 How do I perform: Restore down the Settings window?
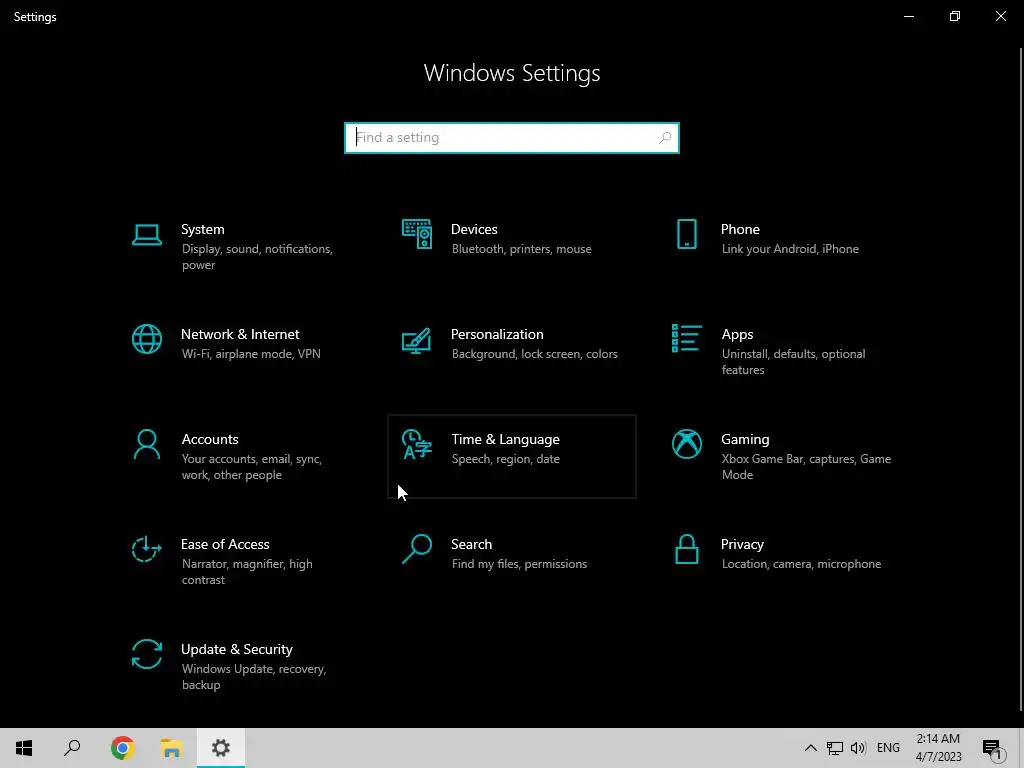(x=955, y=16)
